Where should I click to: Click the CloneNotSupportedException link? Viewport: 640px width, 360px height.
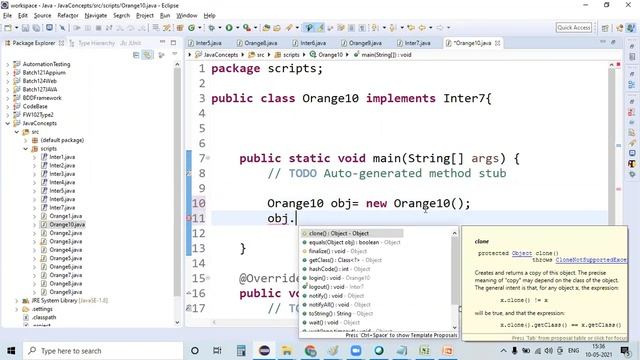pyautogui.click(x=591, y=260)
